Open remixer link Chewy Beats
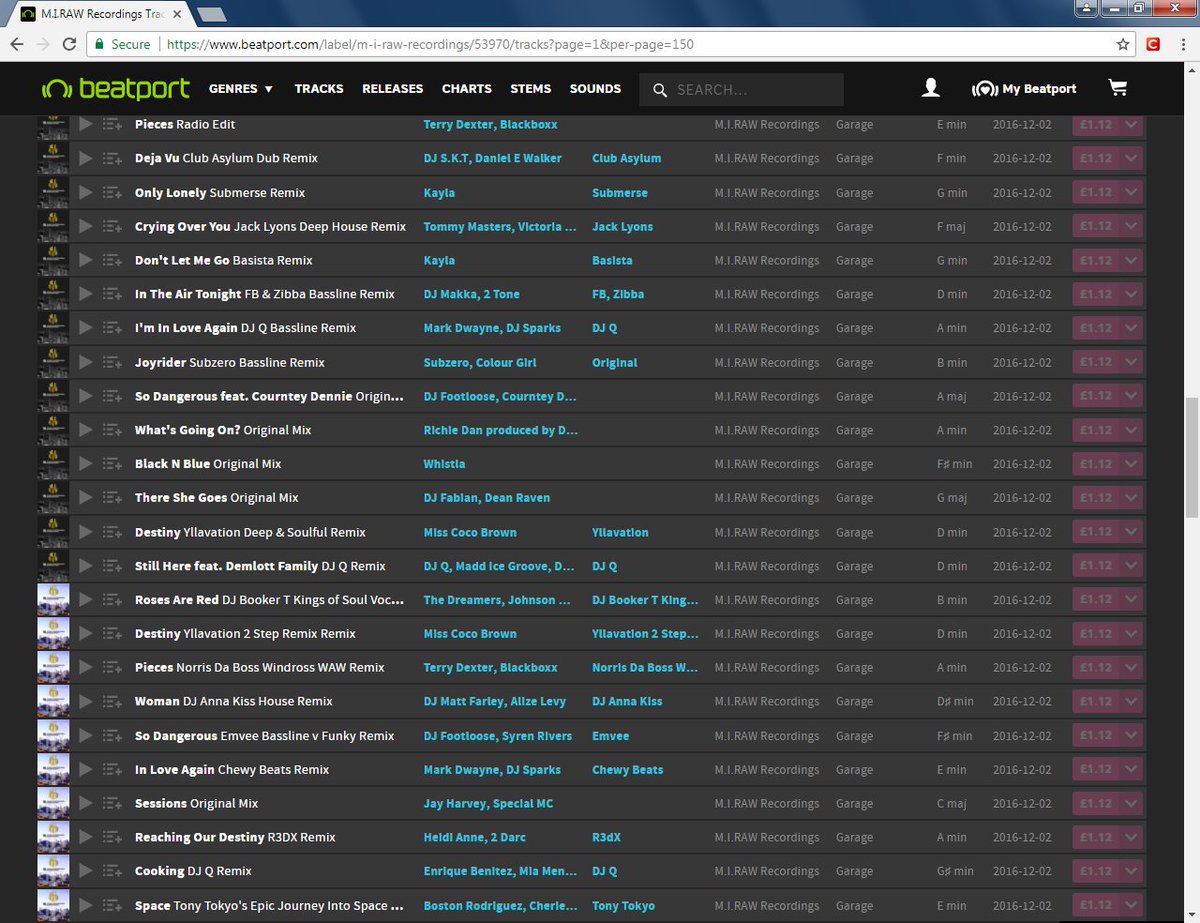Viewport: 1200px width, 923px height. click(628, 769)
